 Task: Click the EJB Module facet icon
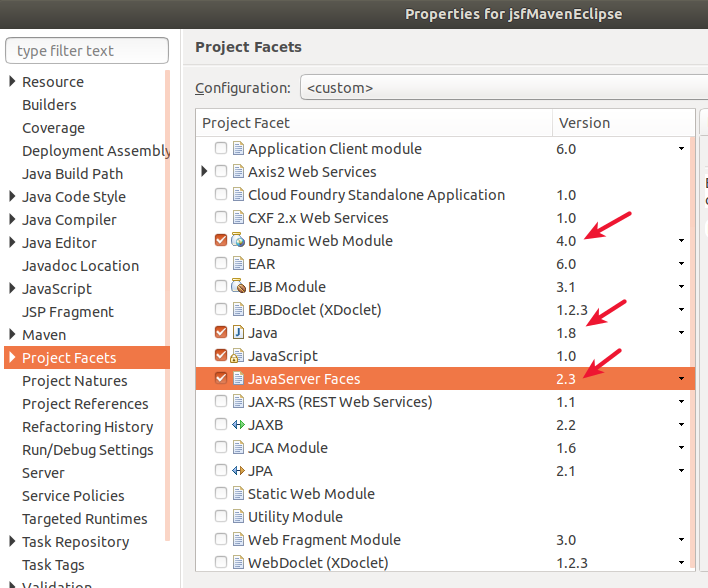pos(238,286)
